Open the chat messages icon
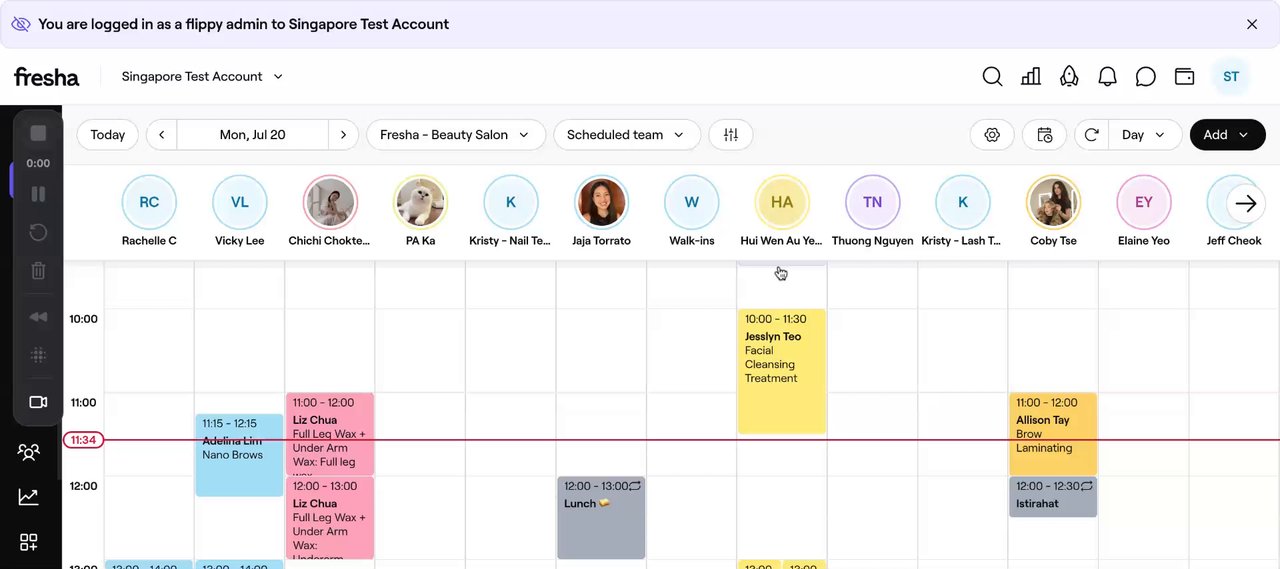 (x=1146, y=77)
